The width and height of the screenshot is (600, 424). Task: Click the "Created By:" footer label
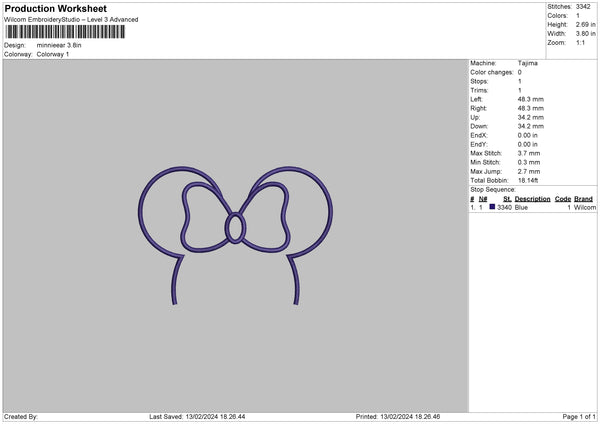click(x=21, y=417)
